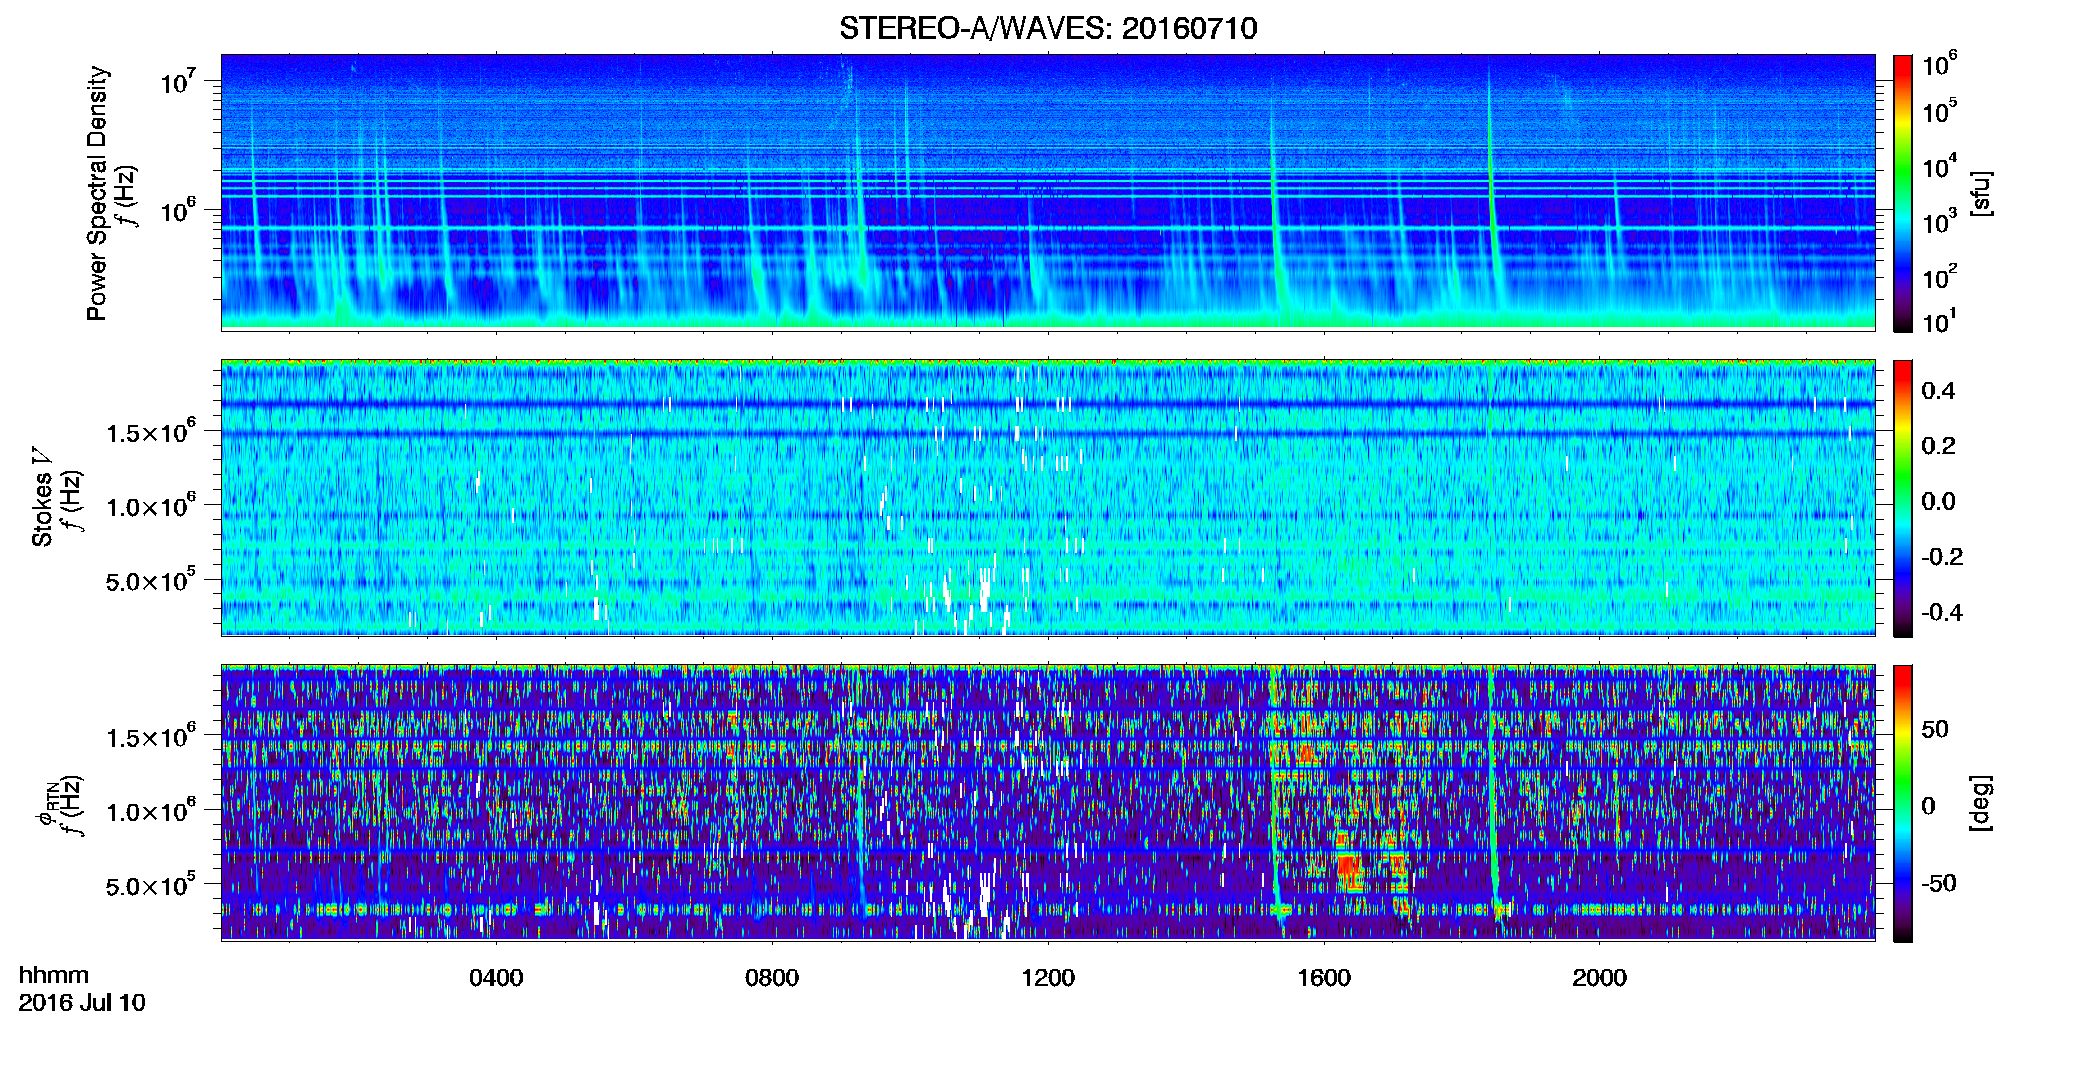This screenshot has width=2096, height=1080.
Task: Click the hhmm time format label
Action: pos(54,975)
